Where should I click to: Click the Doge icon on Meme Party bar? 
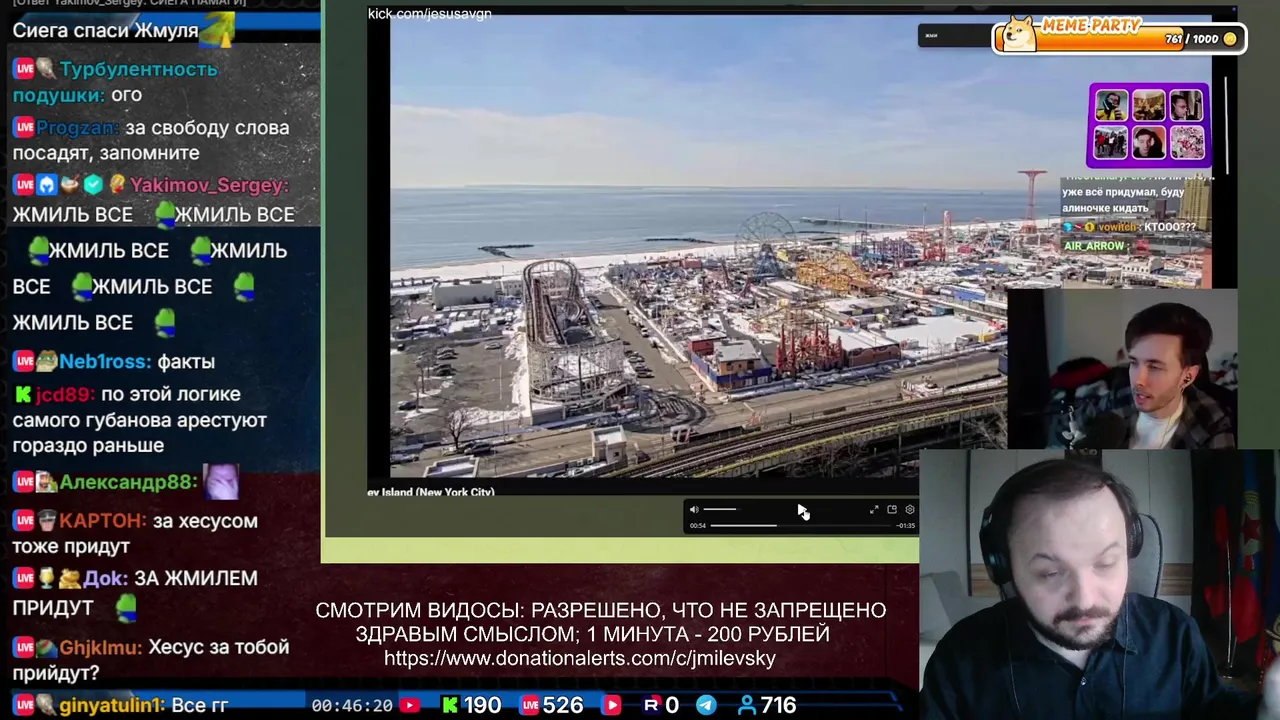(x=1020, y=33)
